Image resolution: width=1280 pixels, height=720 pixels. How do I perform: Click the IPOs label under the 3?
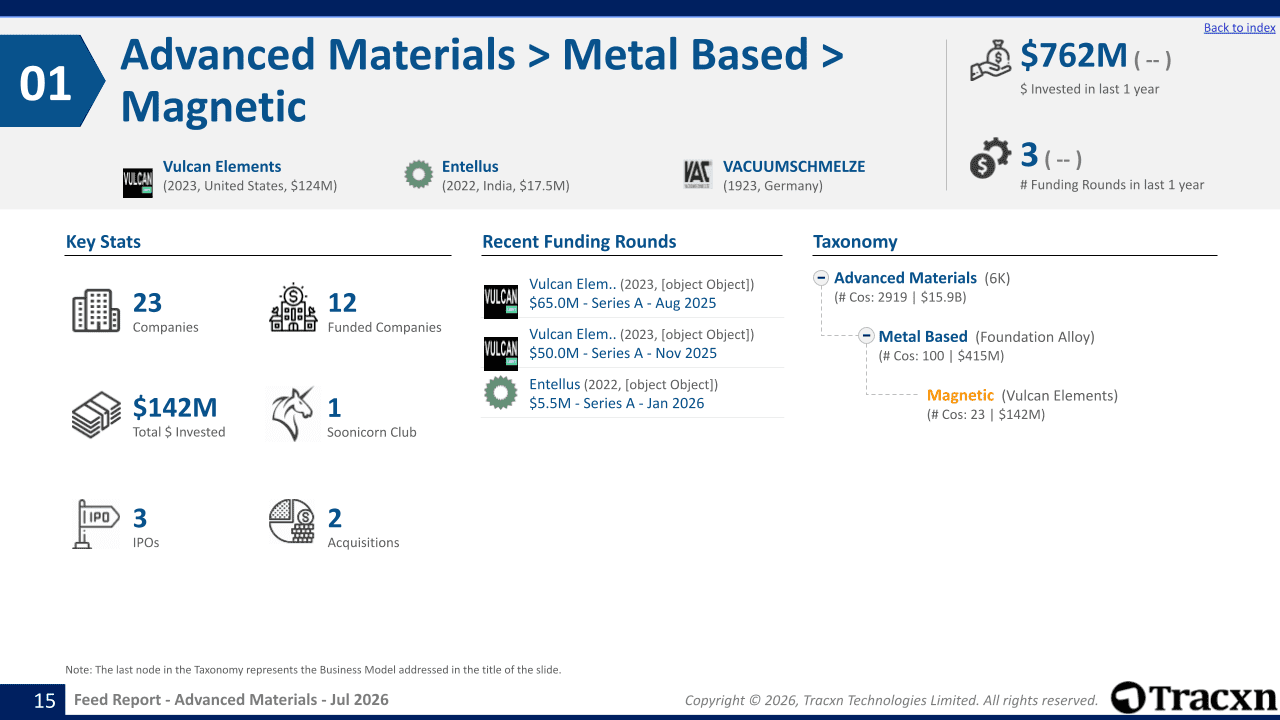pos(146,542)
